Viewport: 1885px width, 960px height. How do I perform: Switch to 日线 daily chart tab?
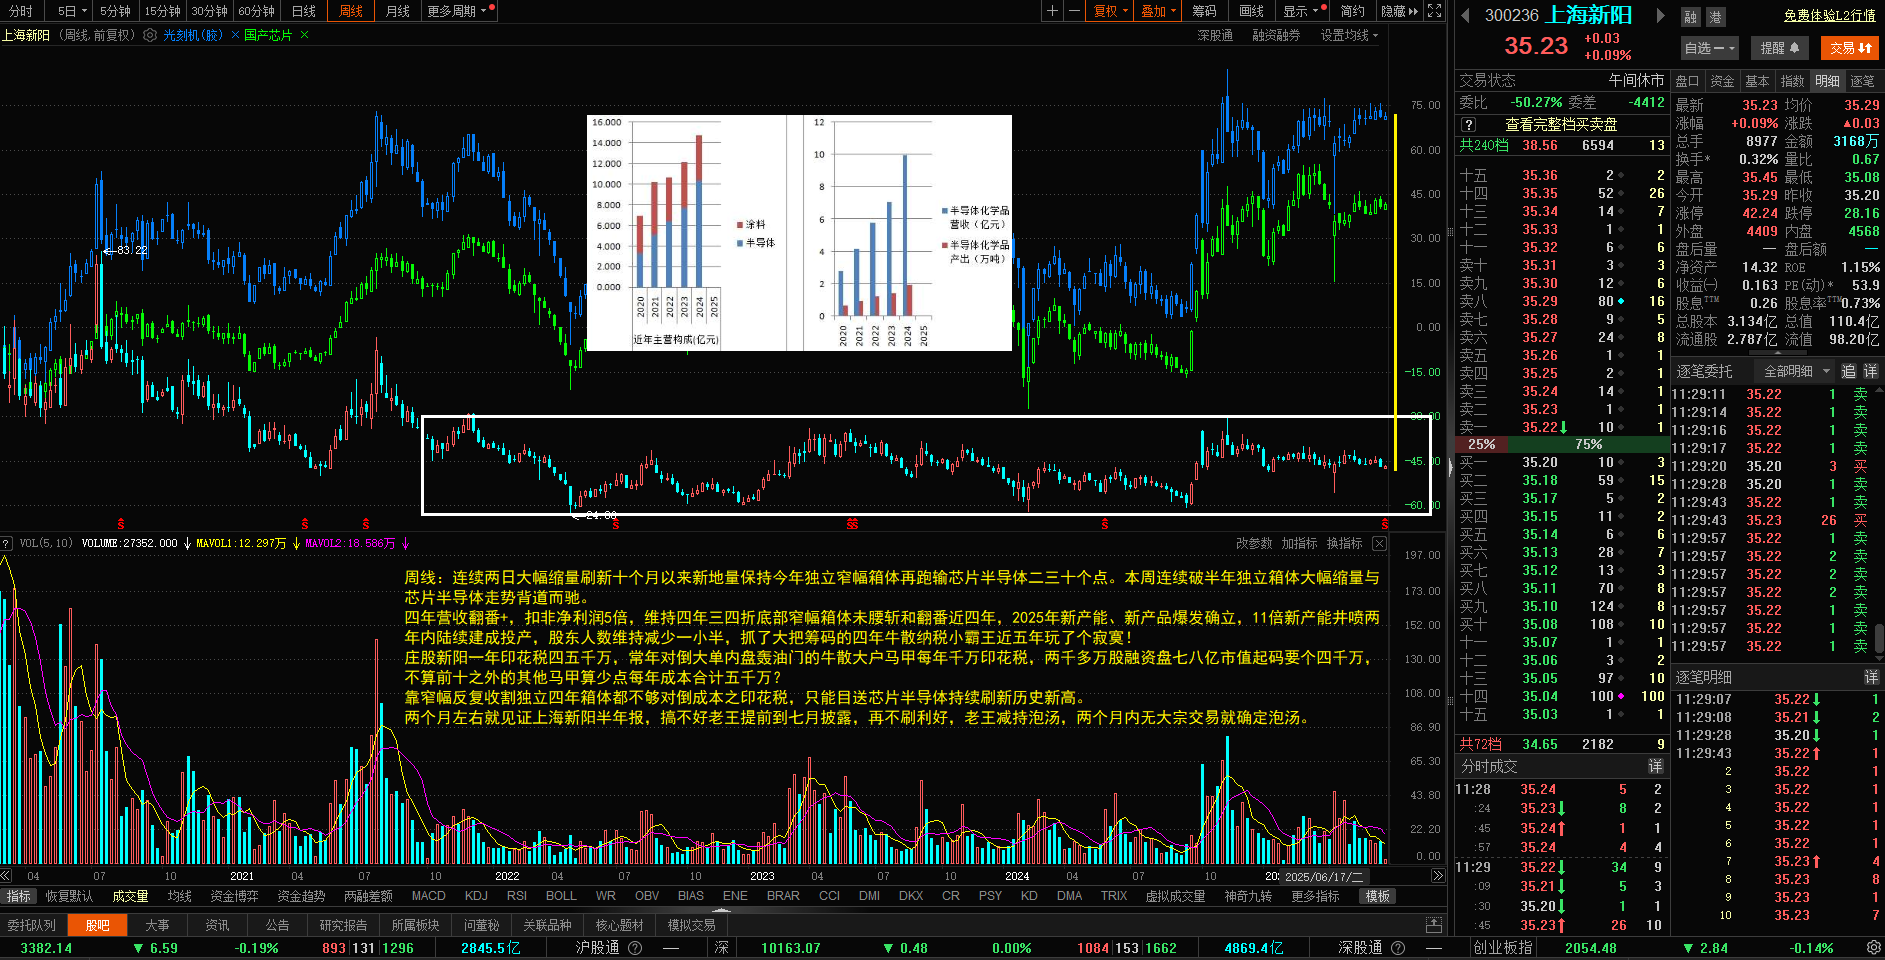click(304, 11)
